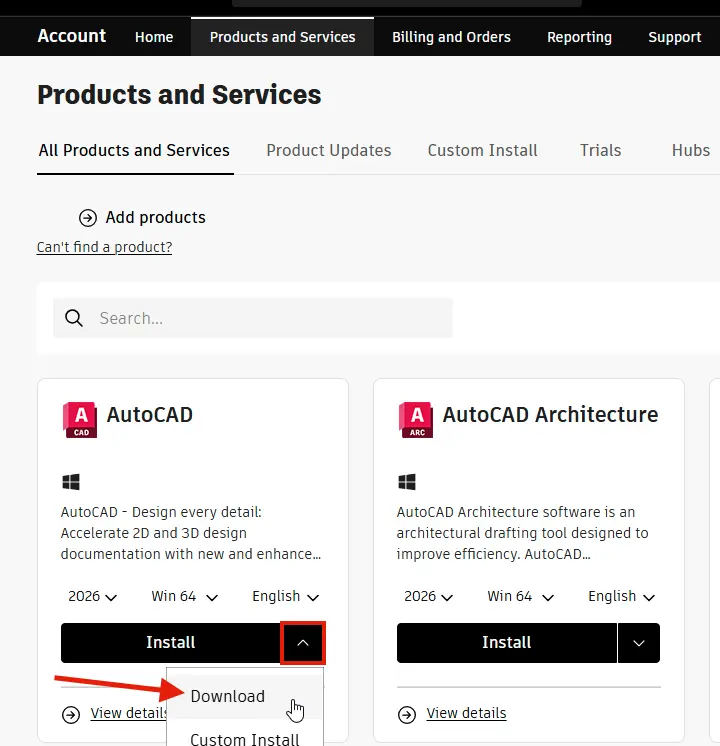
Task: Click Windows platform icon under AutoCAD
Action: tap(71, 482)
